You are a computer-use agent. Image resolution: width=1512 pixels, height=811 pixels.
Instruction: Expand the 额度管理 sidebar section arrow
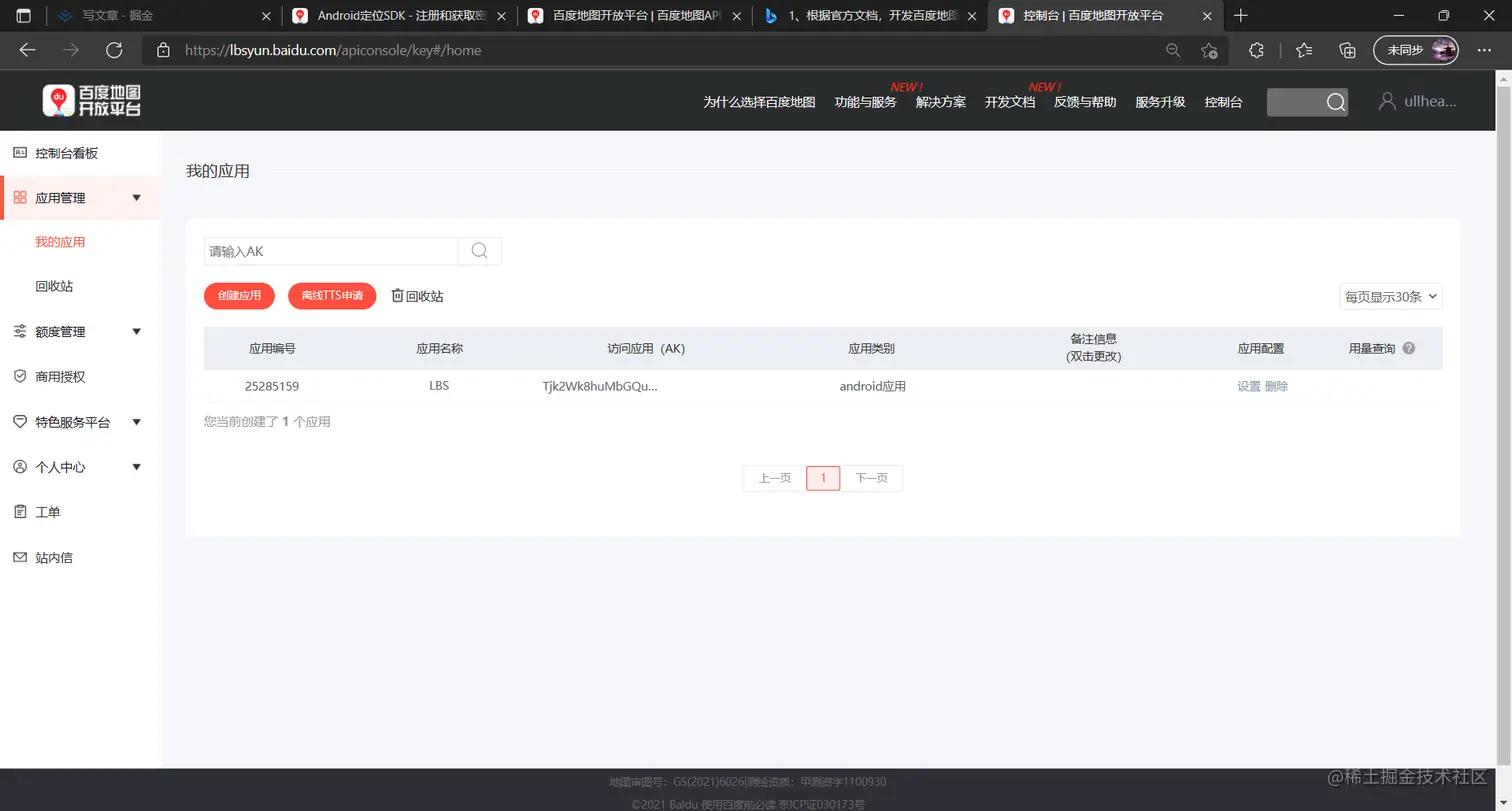pos(137,332)
